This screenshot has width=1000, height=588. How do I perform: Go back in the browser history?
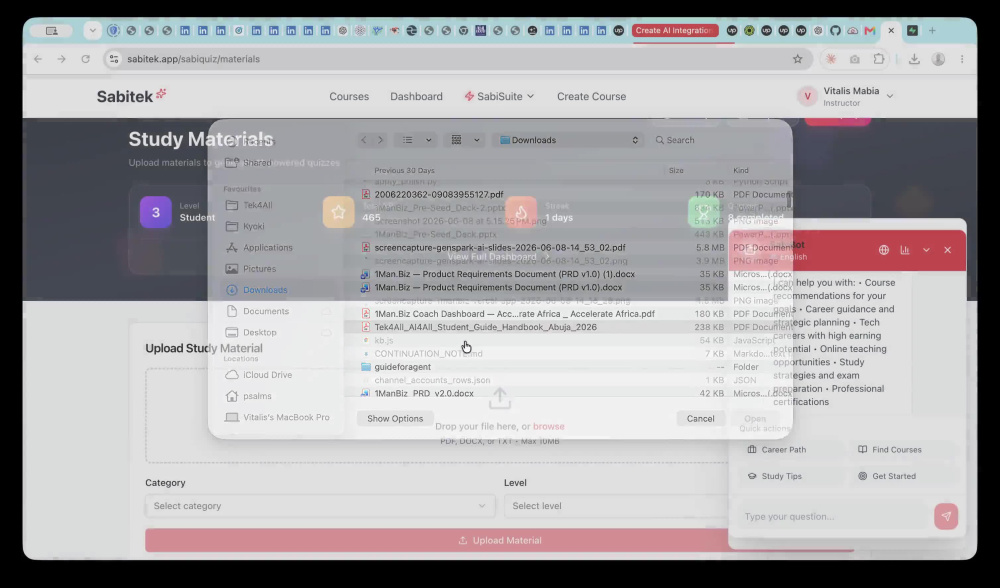38,59
